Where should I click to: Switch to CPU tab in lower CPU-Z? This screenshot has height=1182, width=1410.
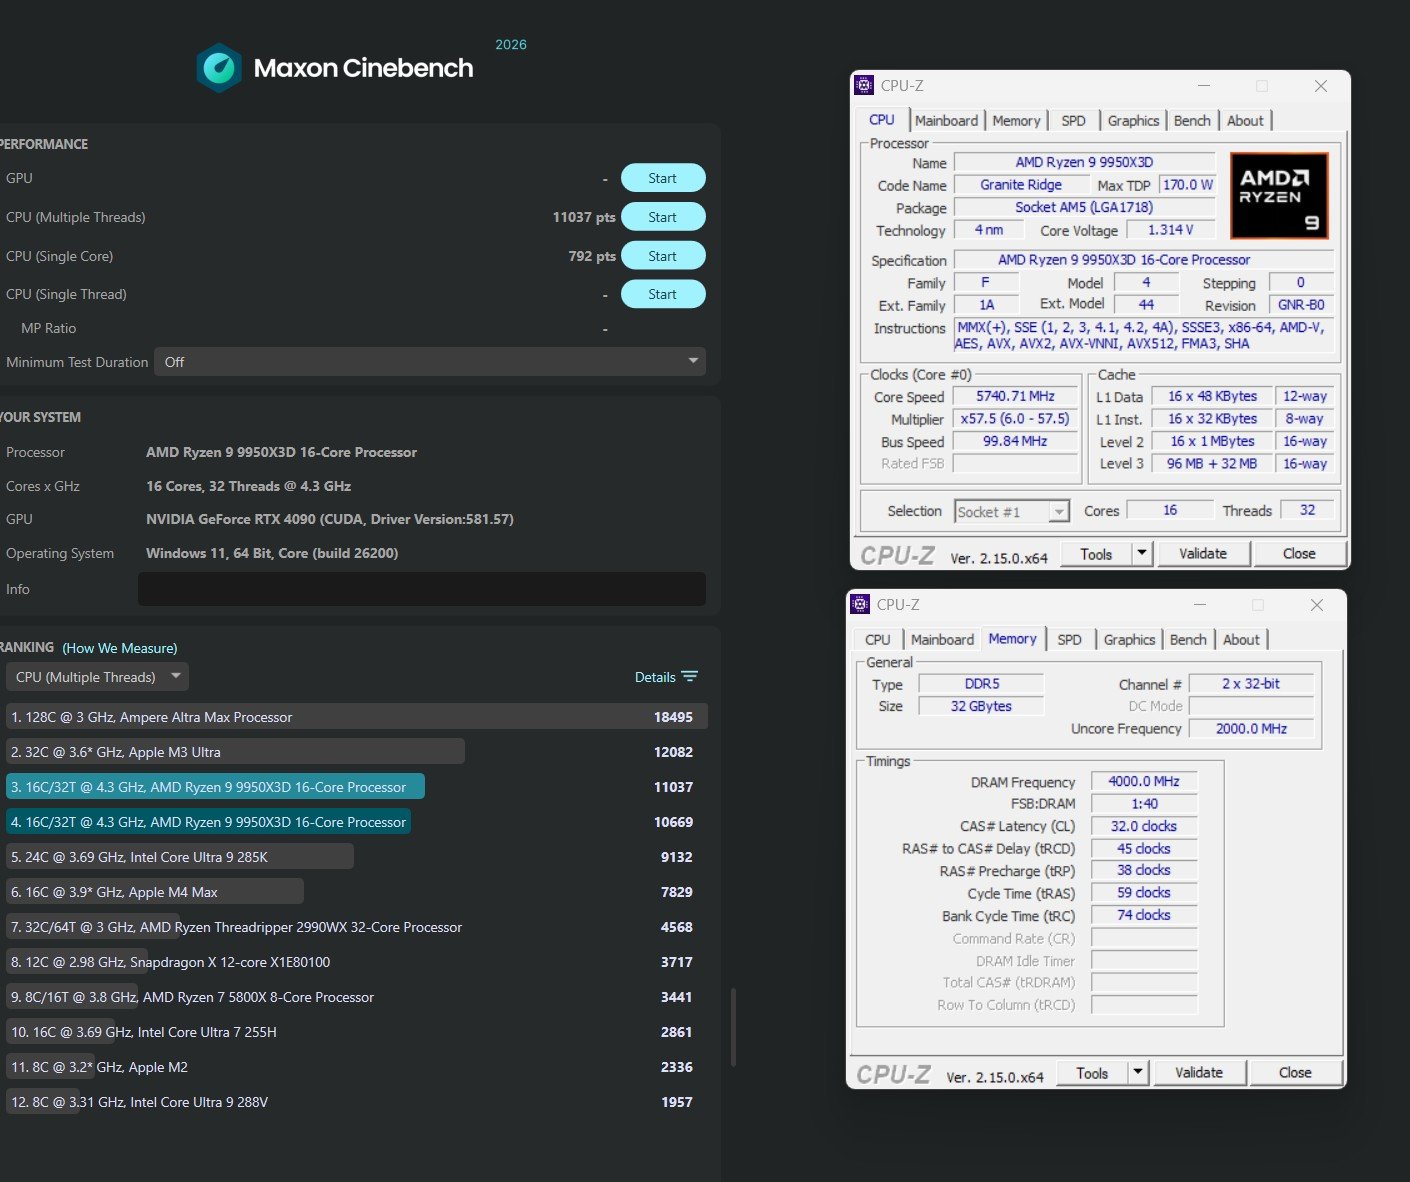[x=878, y=640]
